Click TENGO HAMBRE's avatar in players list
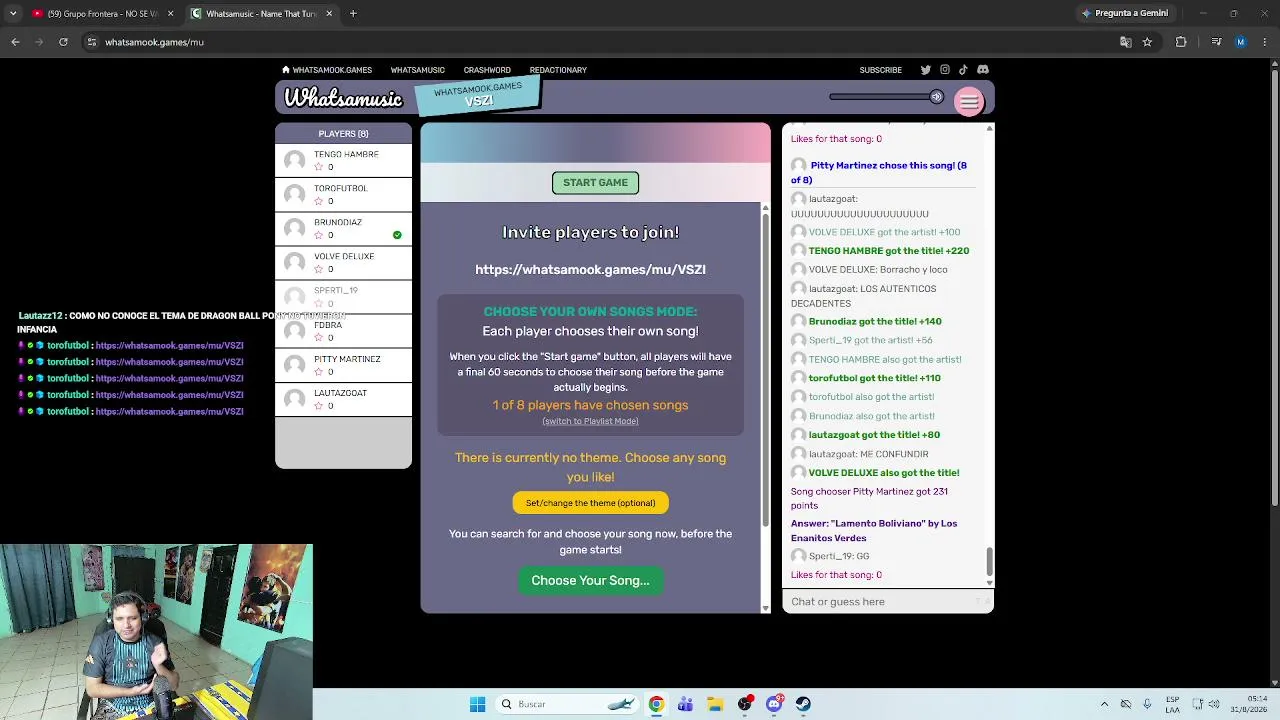The height and width of the screenshot is (720, 1280). pos(294,161)
